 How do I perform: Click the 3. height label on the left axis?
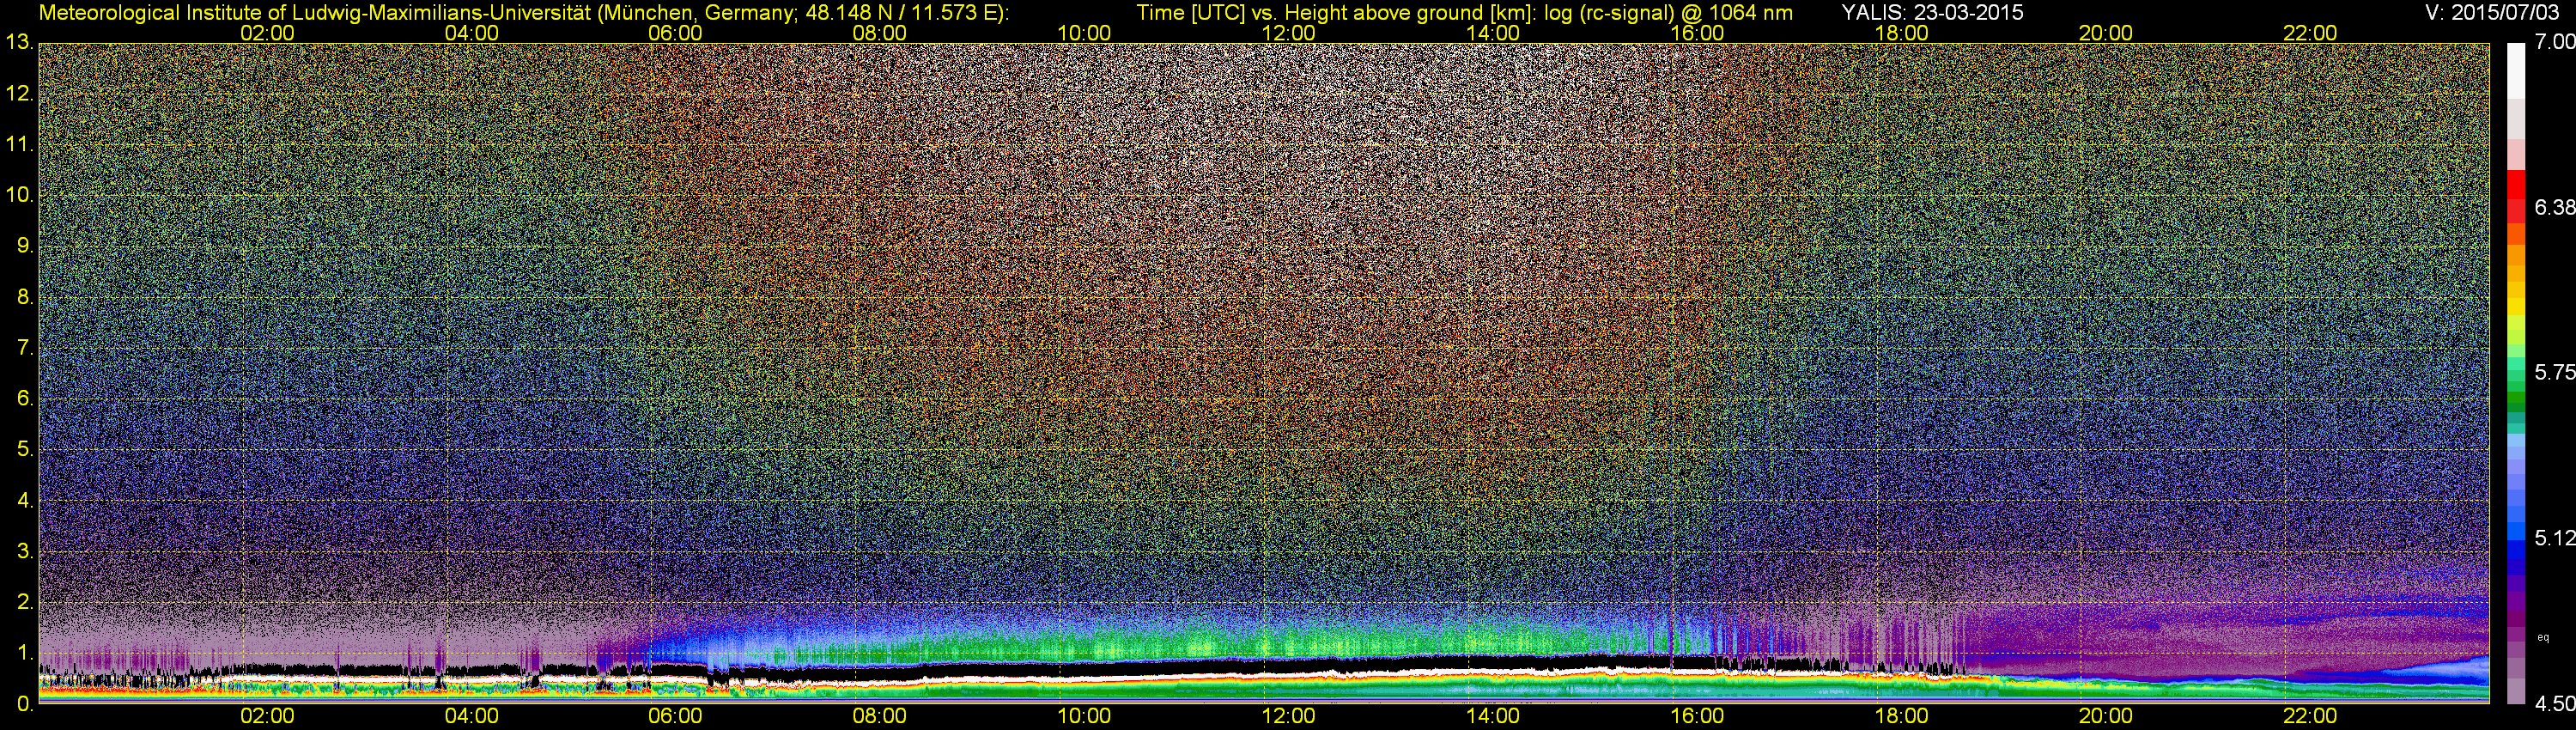pyautogui.click(x=25, y=551)
